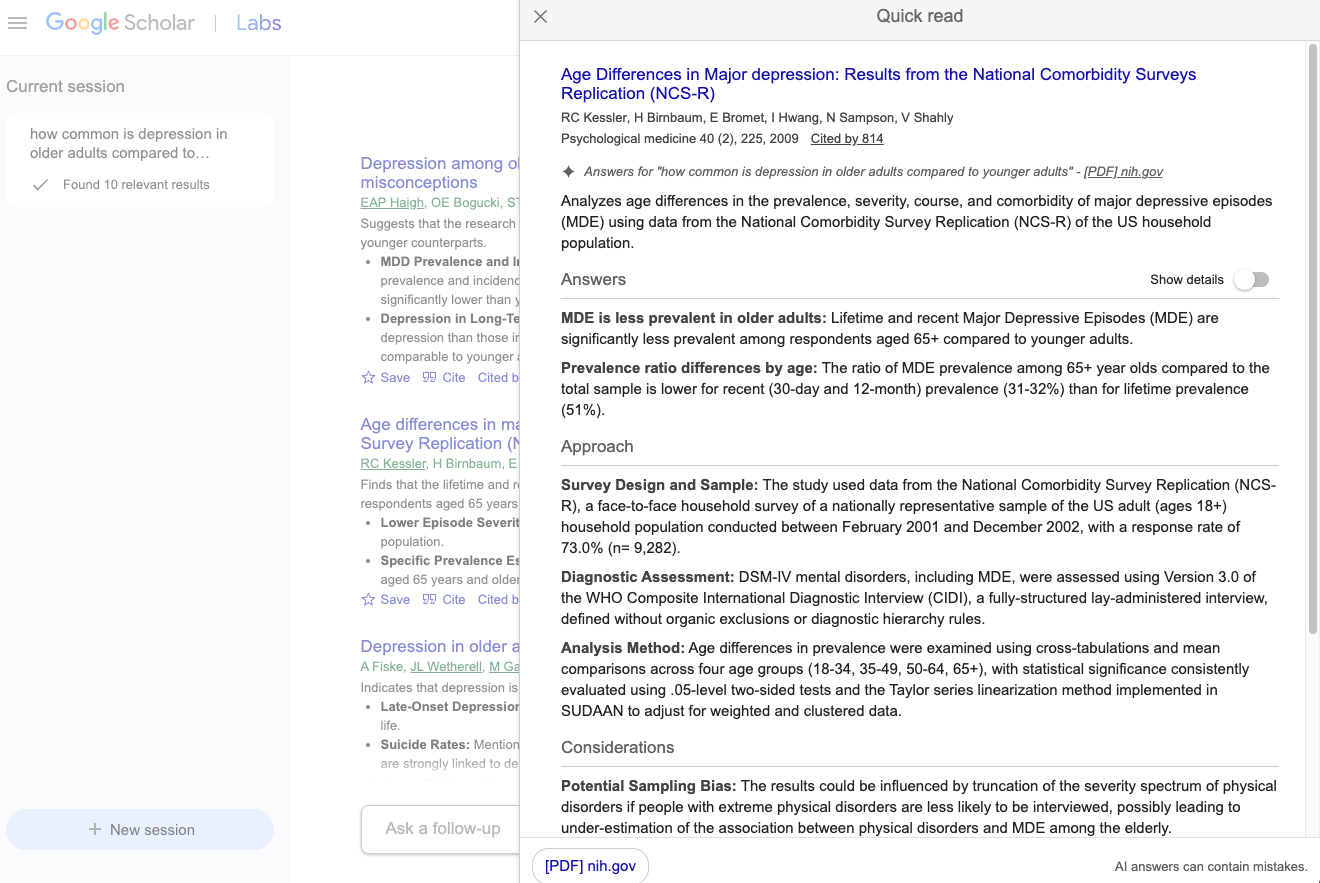Click the checkmark next to Found 10 relevant results
The height and width of the screenshot is (883, 1320).
pos(41,185)
